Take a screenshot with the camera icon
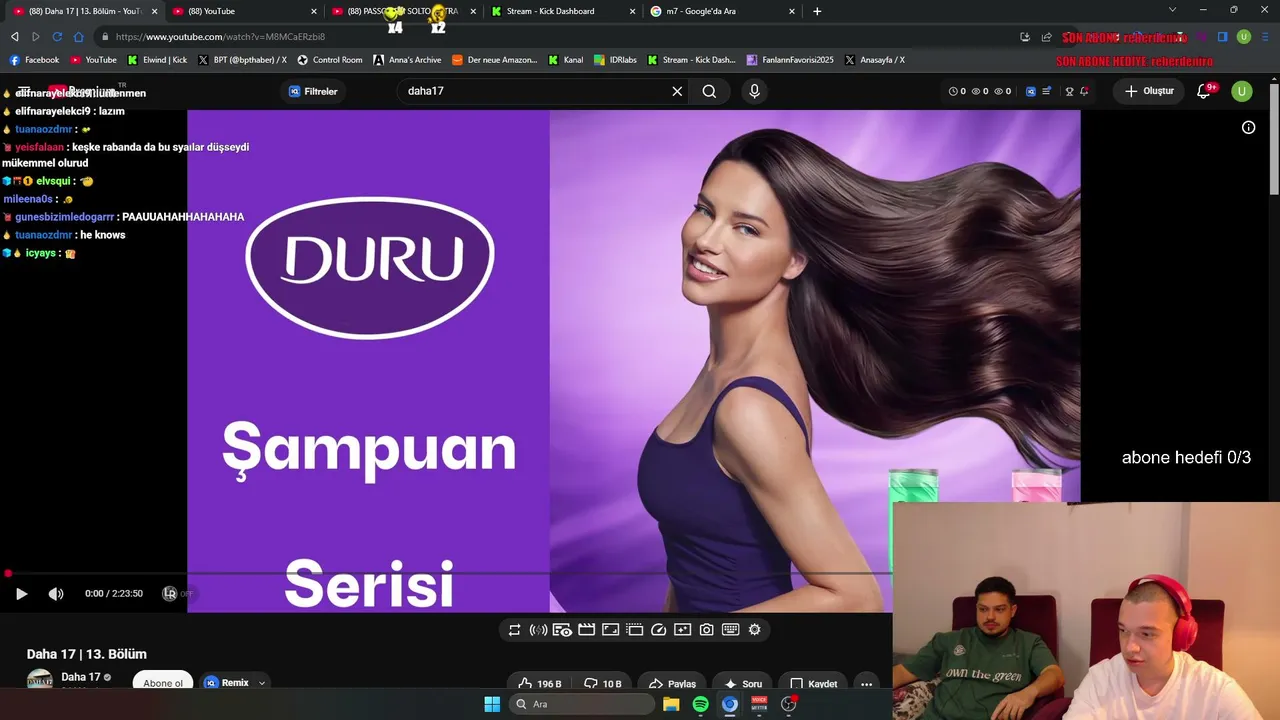1280x720 pixels. (706, 630)
